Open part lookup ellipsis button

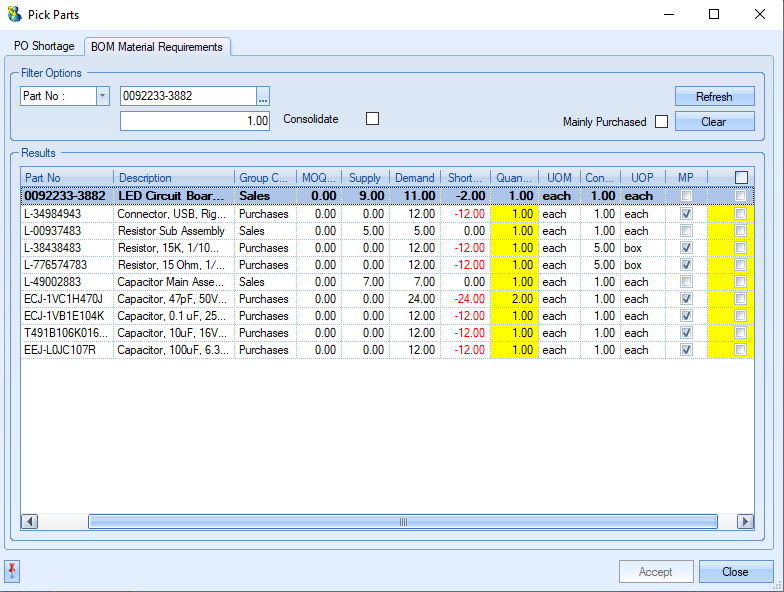tap(263, 96)
